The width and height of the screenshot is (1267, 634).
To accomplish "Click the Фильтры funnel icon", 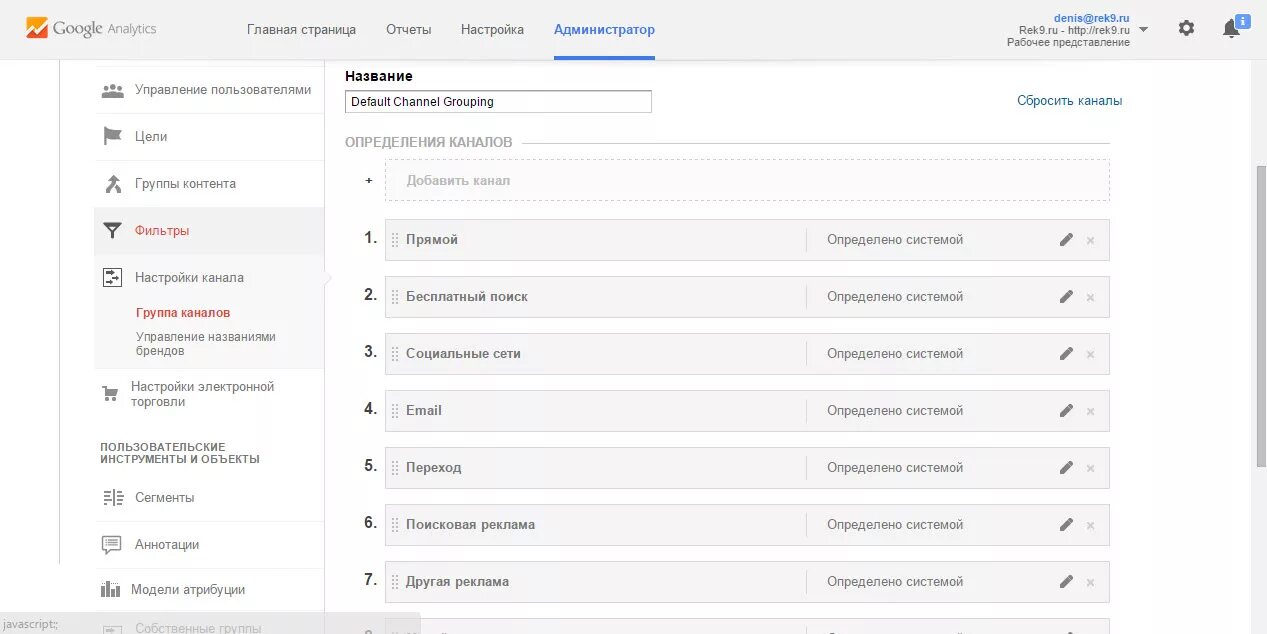I will pyautogui.click(x=112, y=231).
